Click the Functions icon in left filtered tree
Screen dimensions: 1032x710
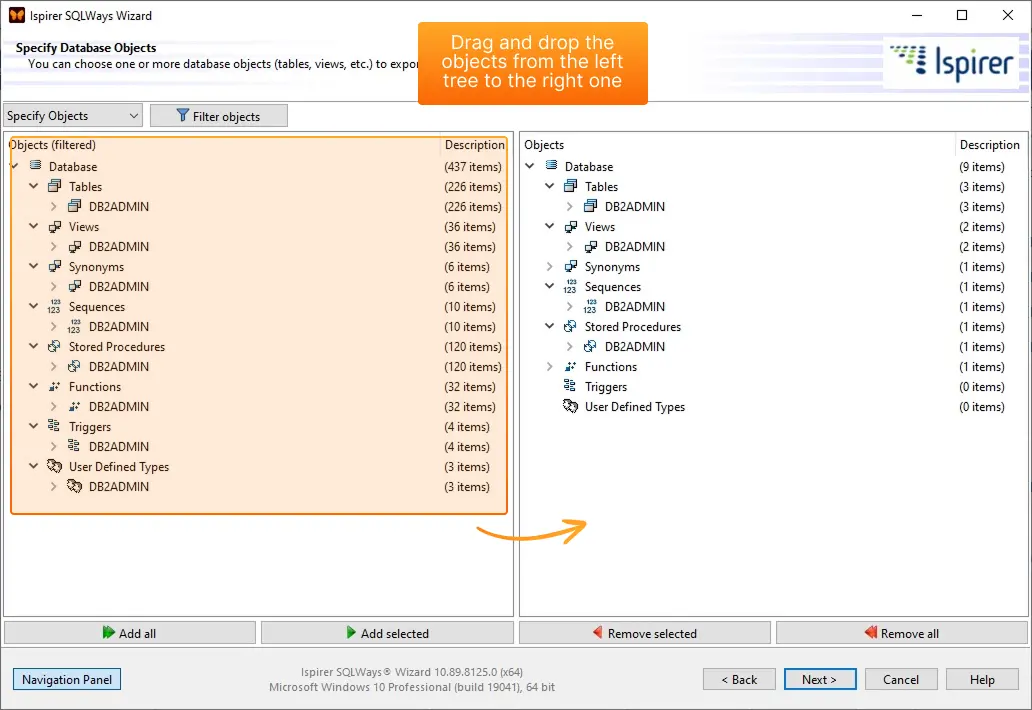[55, 386]
